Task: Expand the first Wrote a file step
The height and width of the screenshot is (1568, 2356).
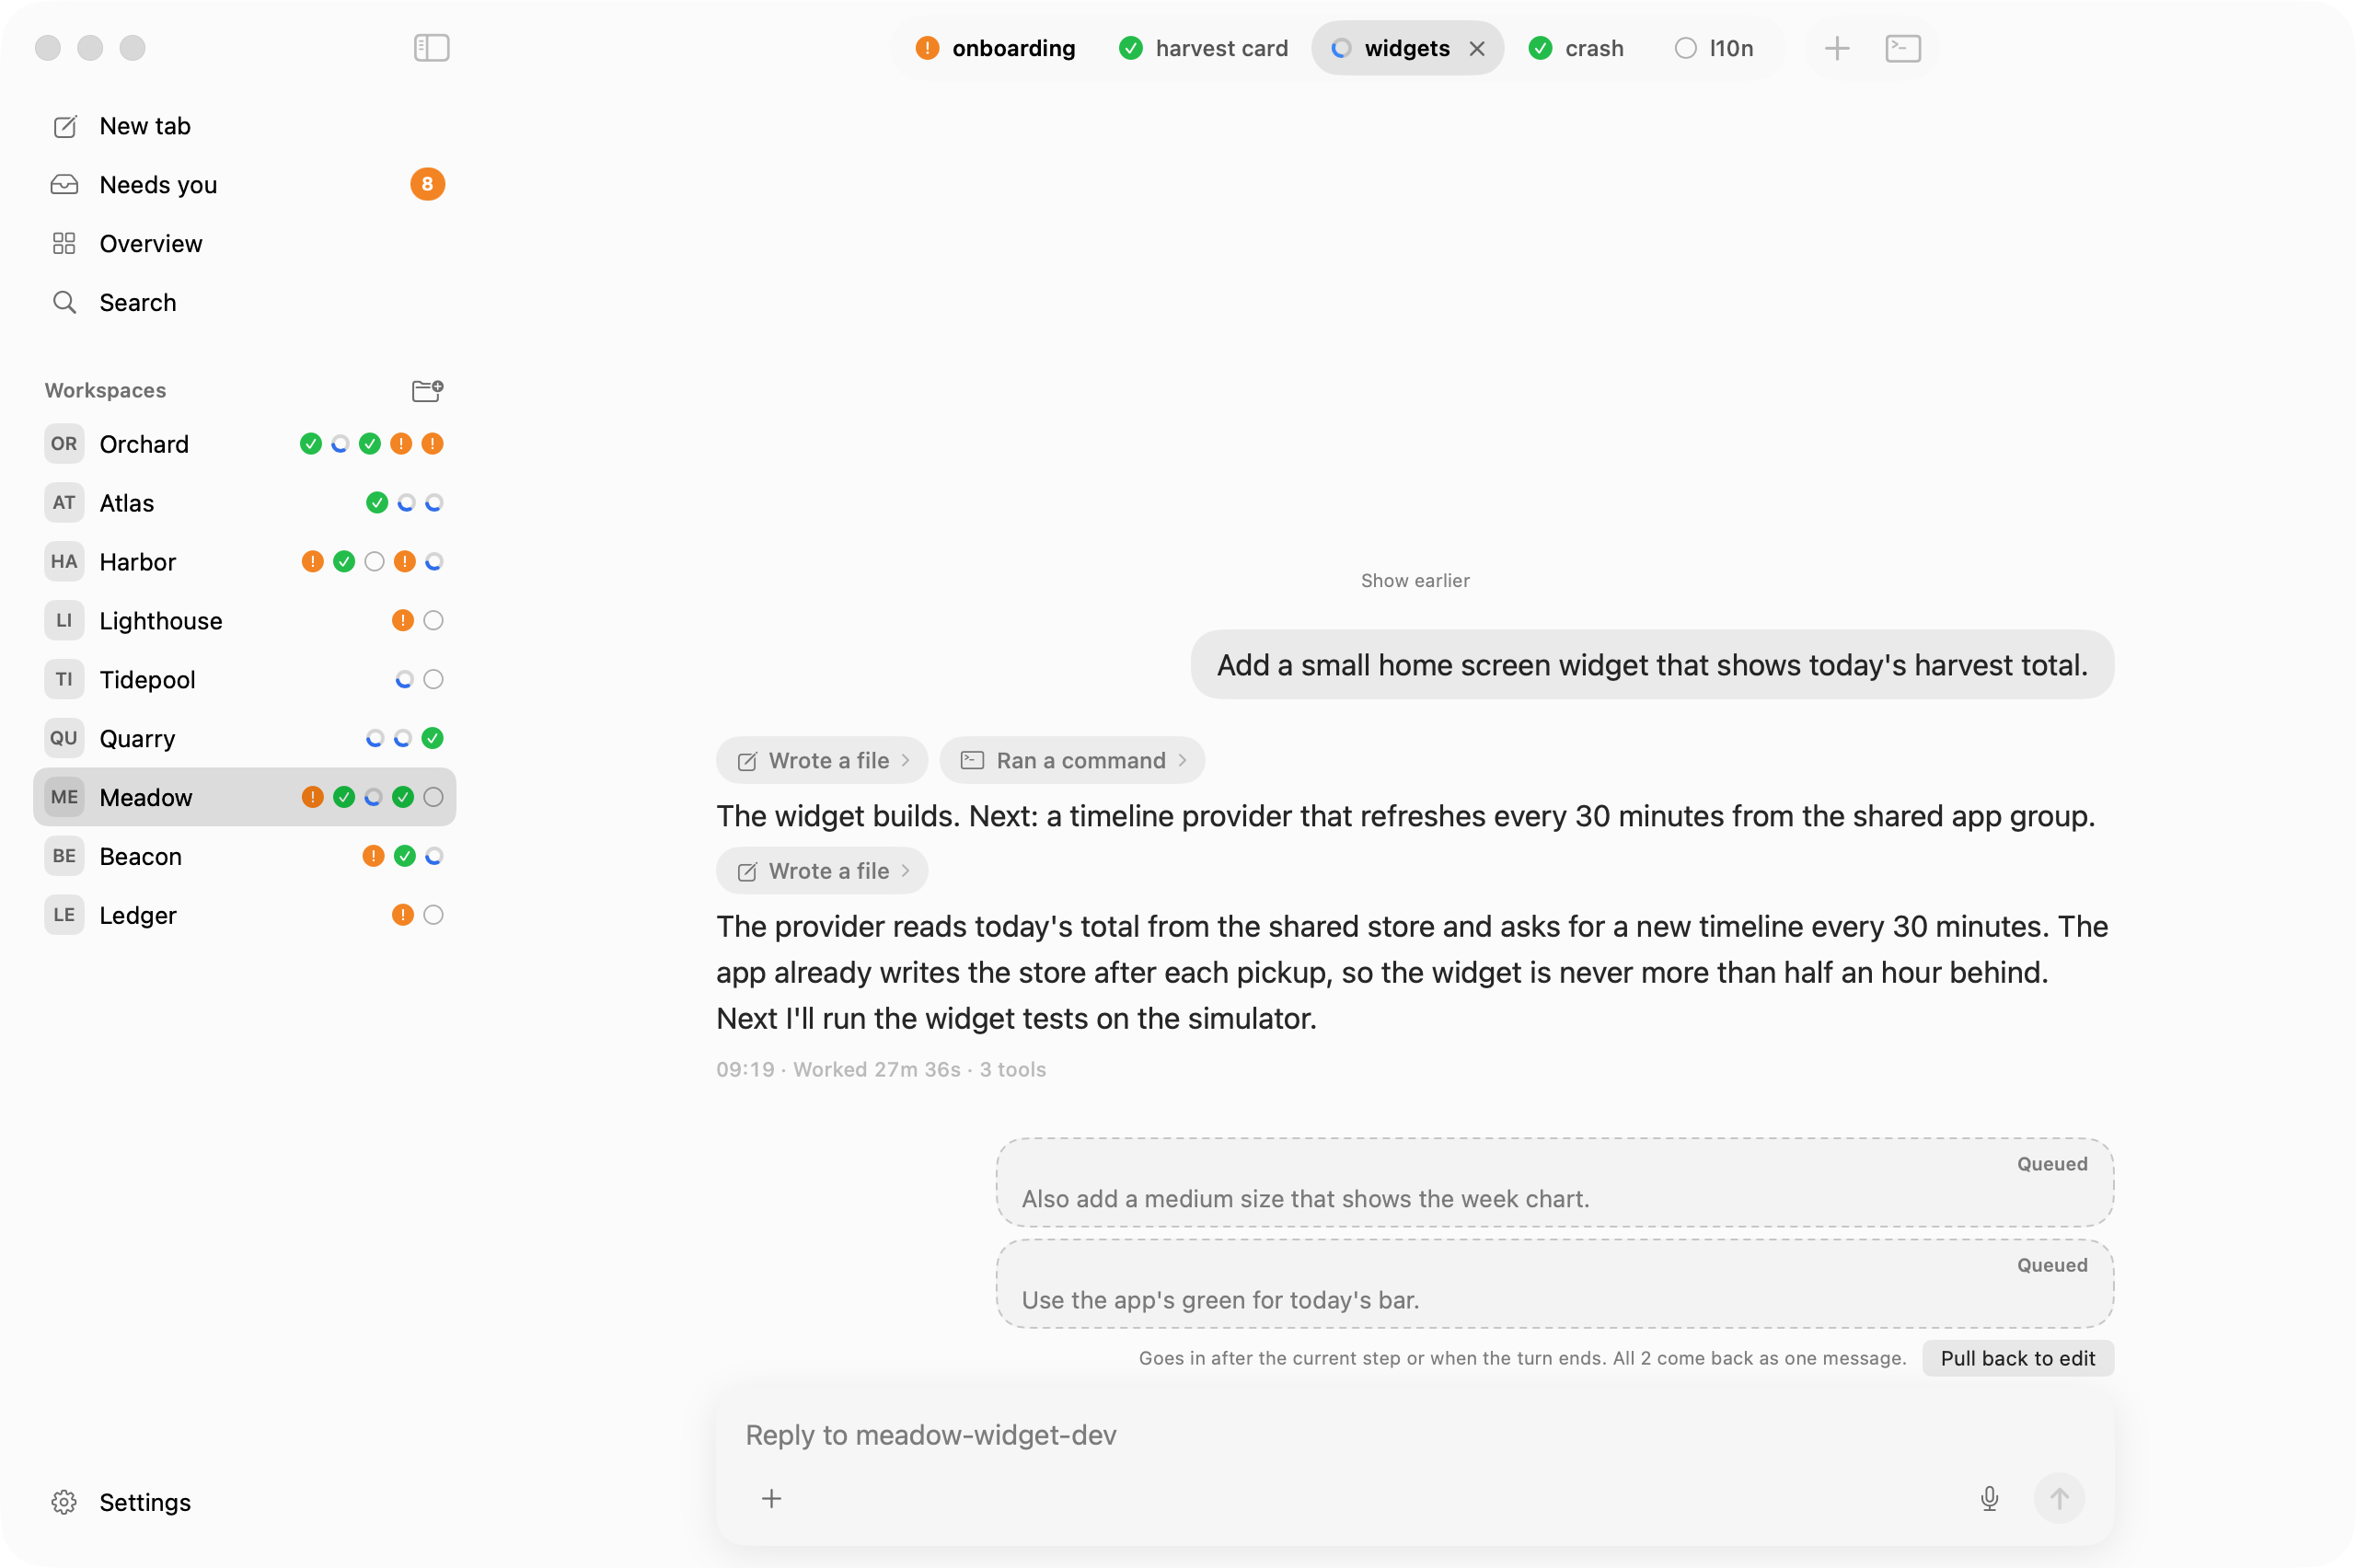Action: [x=822, y=761]
